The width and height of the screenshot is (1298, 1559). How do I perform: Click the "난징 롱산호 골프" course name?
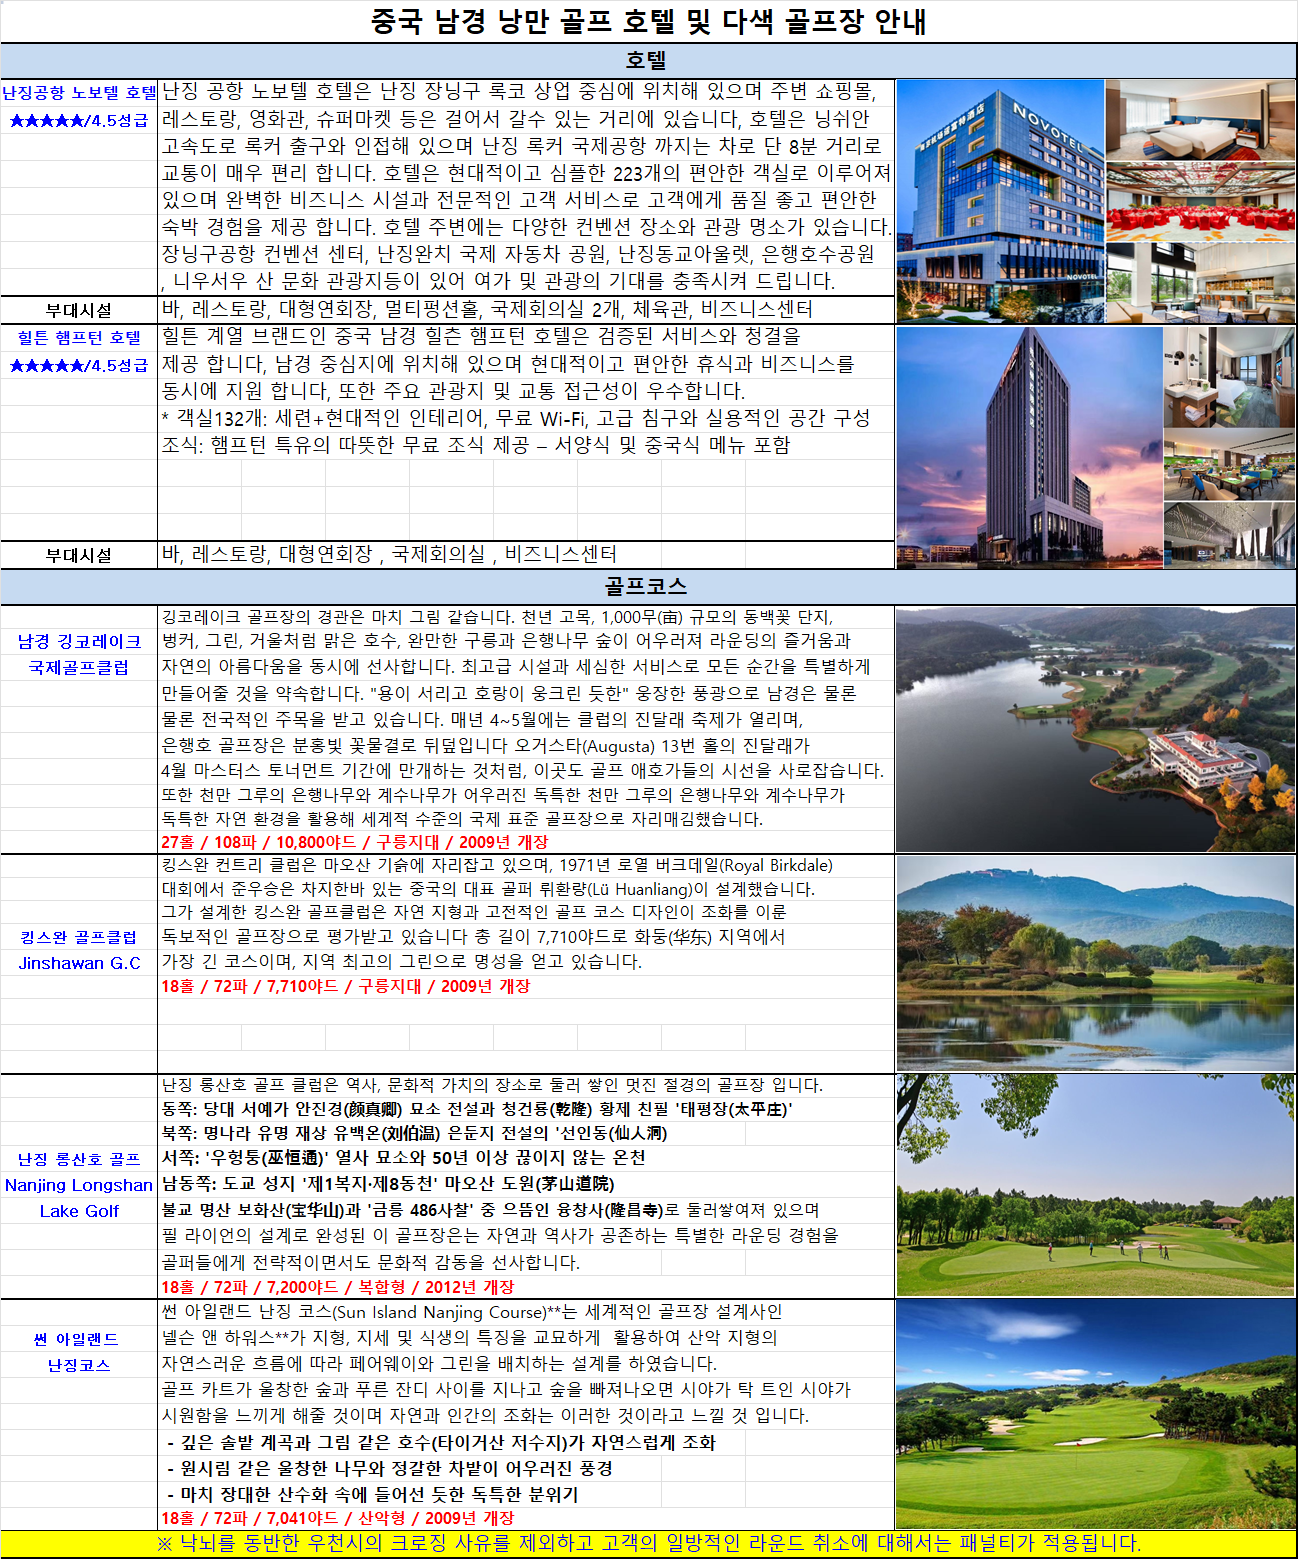pyautogui.click(x=79, y=1159)
